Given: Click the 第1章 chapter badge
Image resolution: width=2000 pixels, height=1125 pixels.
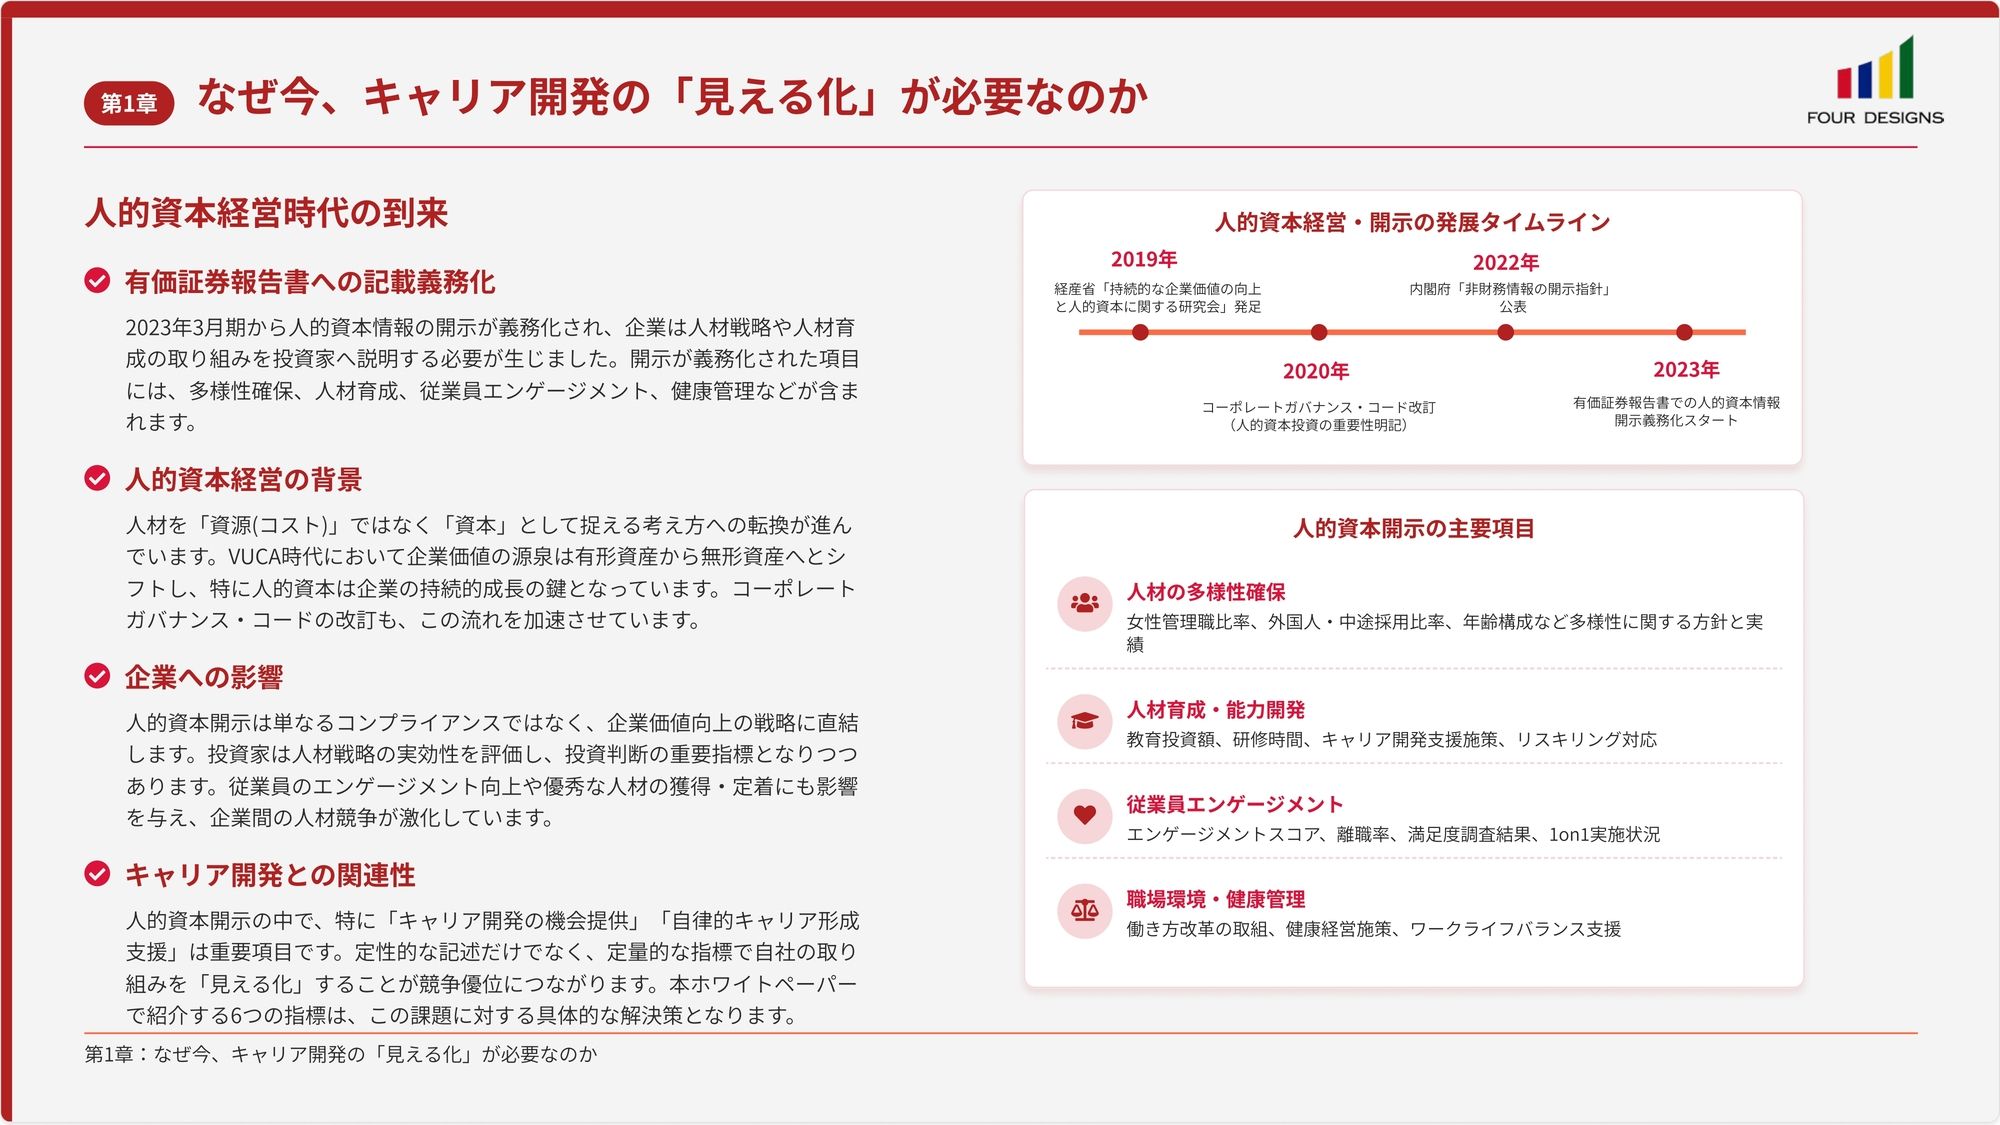Looking at the screenshot, I should [129, 103].
